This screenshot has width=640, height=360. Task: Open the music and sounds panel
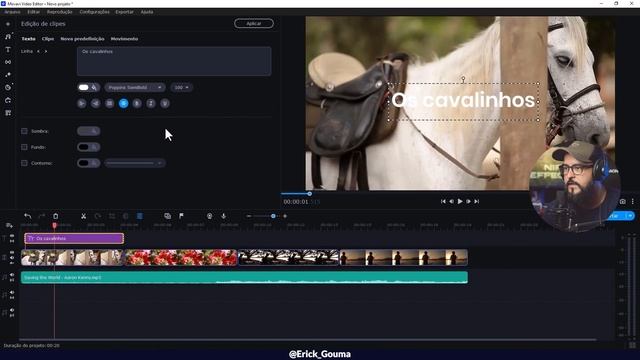tap(8, 37)
